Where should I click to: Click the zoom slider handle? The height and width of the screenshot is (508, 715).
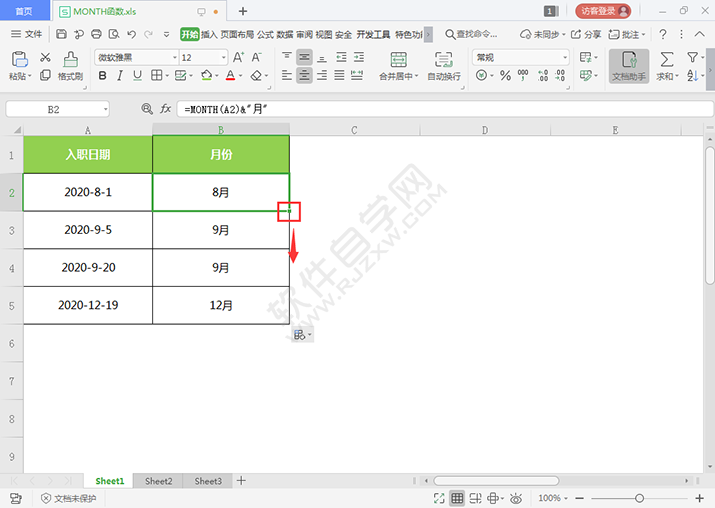[639, 498]
